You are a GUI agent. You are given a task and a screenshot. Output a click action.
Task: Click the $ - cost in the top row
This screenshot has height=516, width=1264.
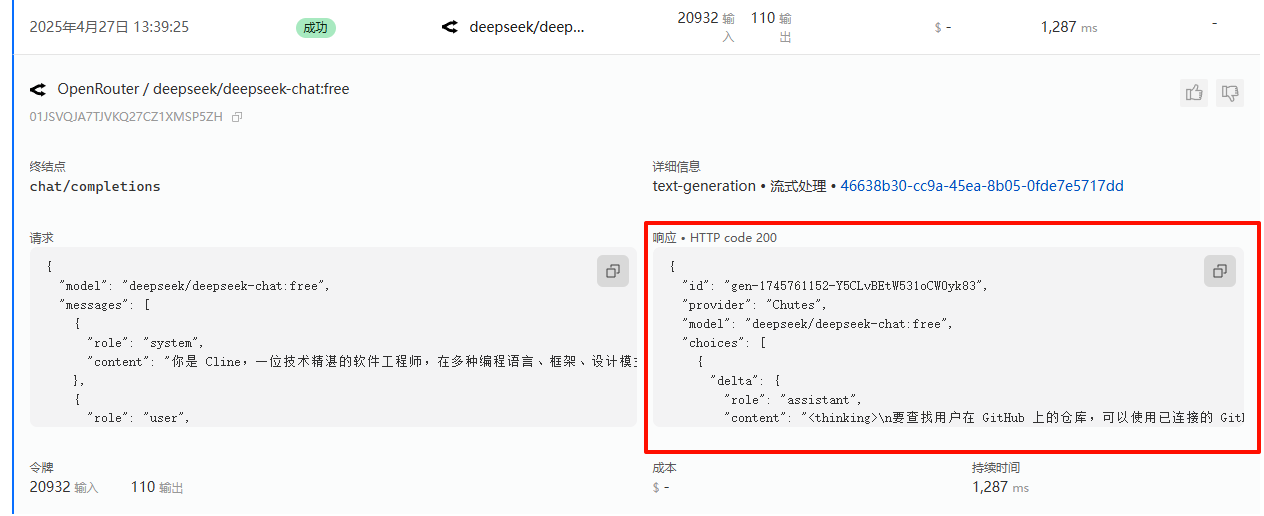(942, 27)
